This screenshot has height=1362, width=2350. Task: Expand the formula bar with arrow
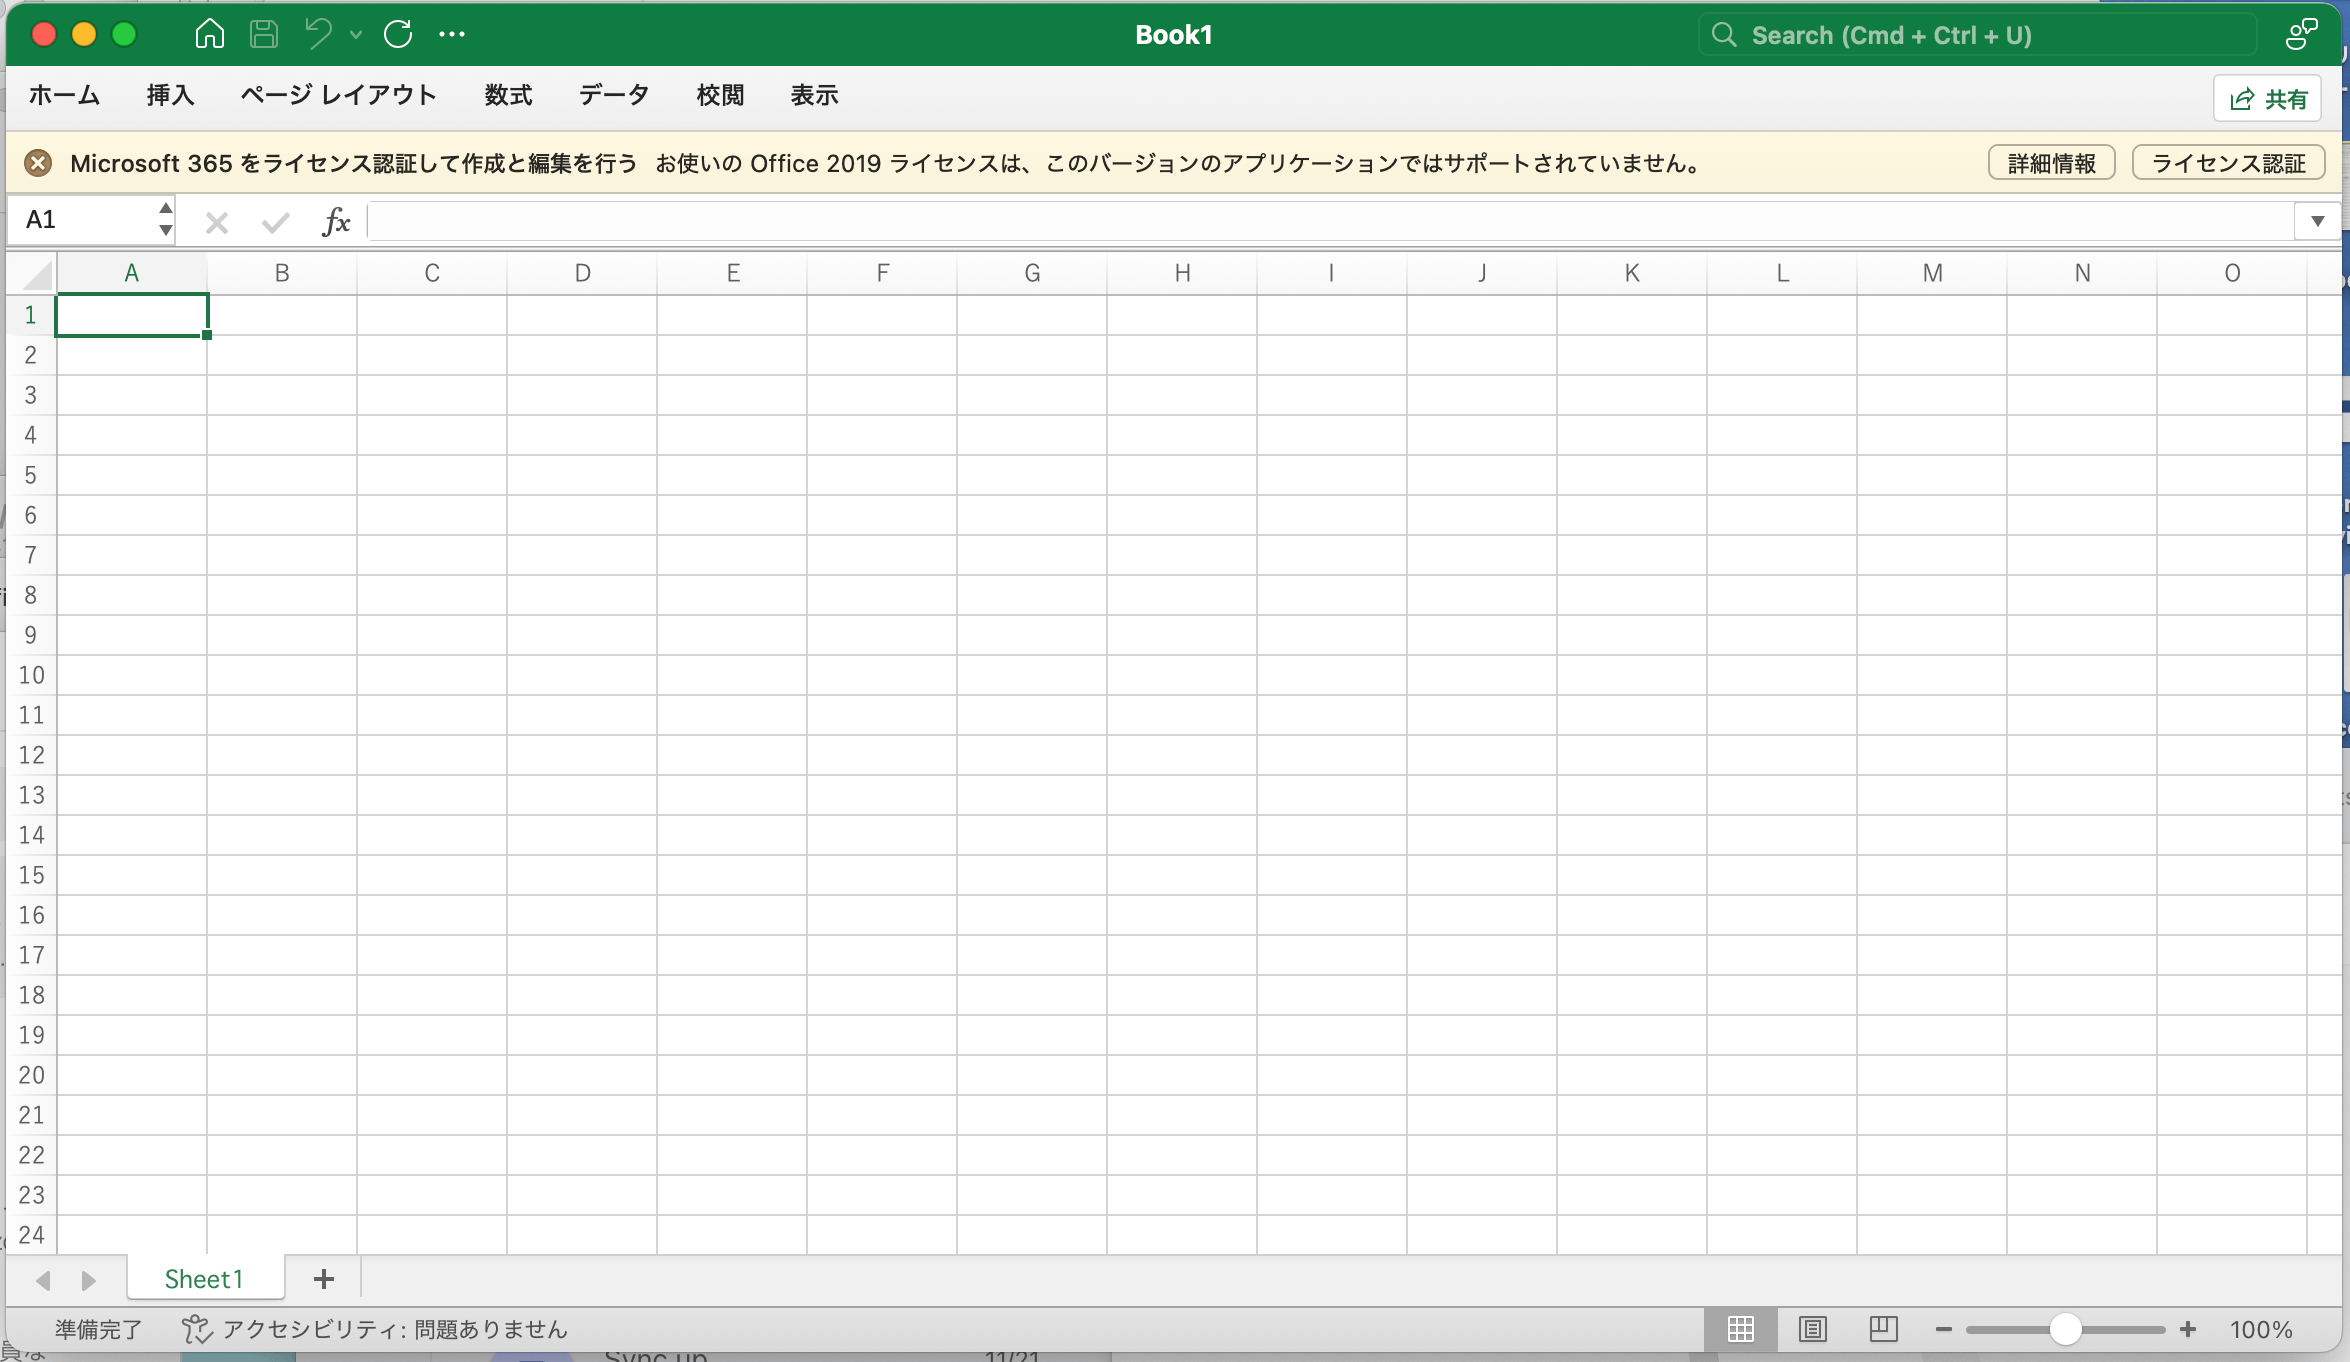(x=2317, y=221)
